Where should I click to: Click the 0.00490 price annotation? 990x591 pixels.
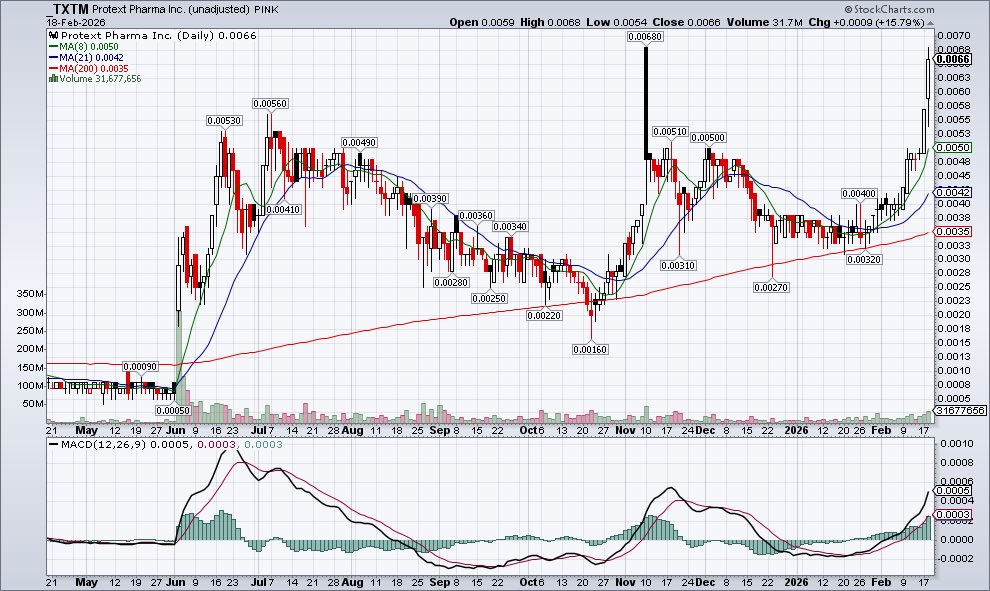pos(359,143)
